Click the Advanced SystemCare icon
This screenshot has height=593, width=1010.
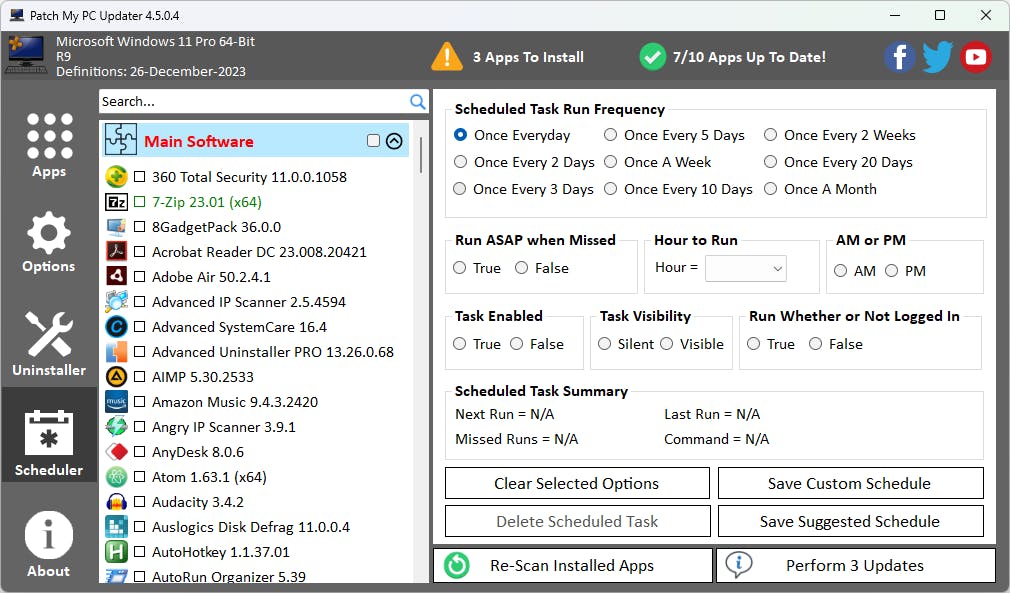click(116, 326)
